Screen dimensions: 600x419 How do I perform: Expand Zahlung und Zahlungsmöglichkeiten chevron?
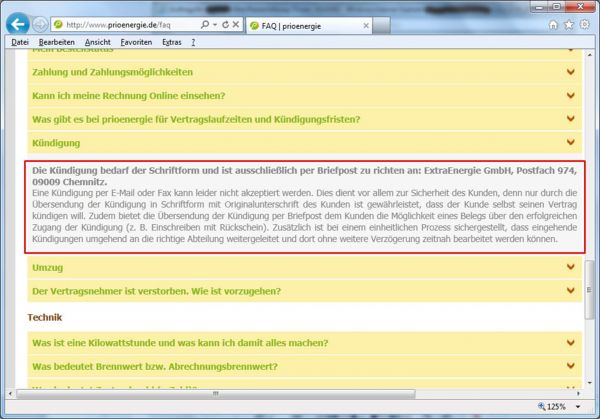tap(571, 72)
